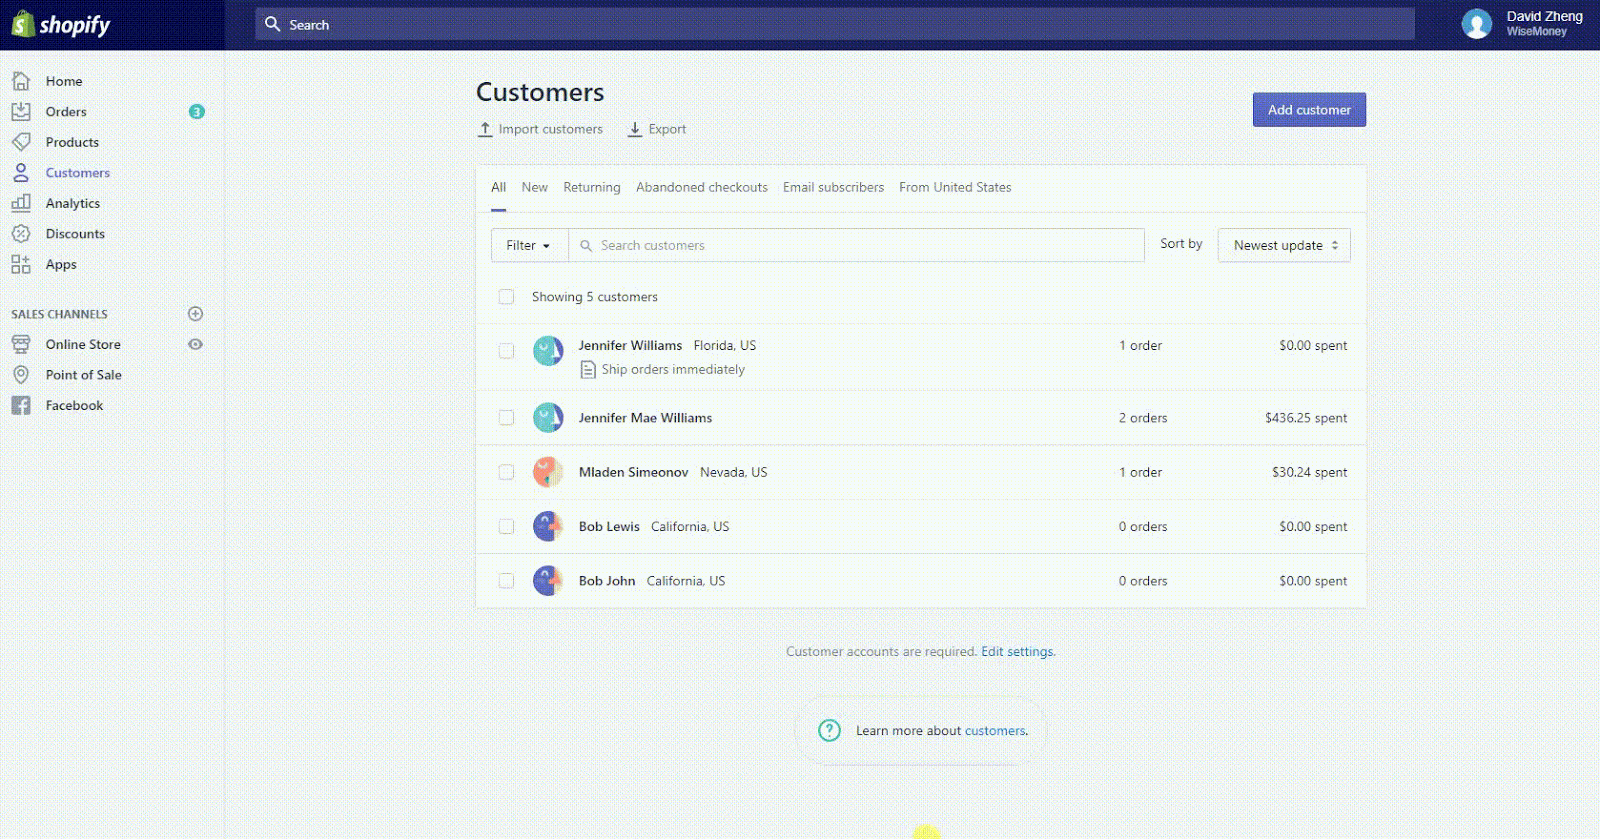Open the Newest update sort dropdown
The width and height of the screenshot is (1600, 840).
(1284, 246)
